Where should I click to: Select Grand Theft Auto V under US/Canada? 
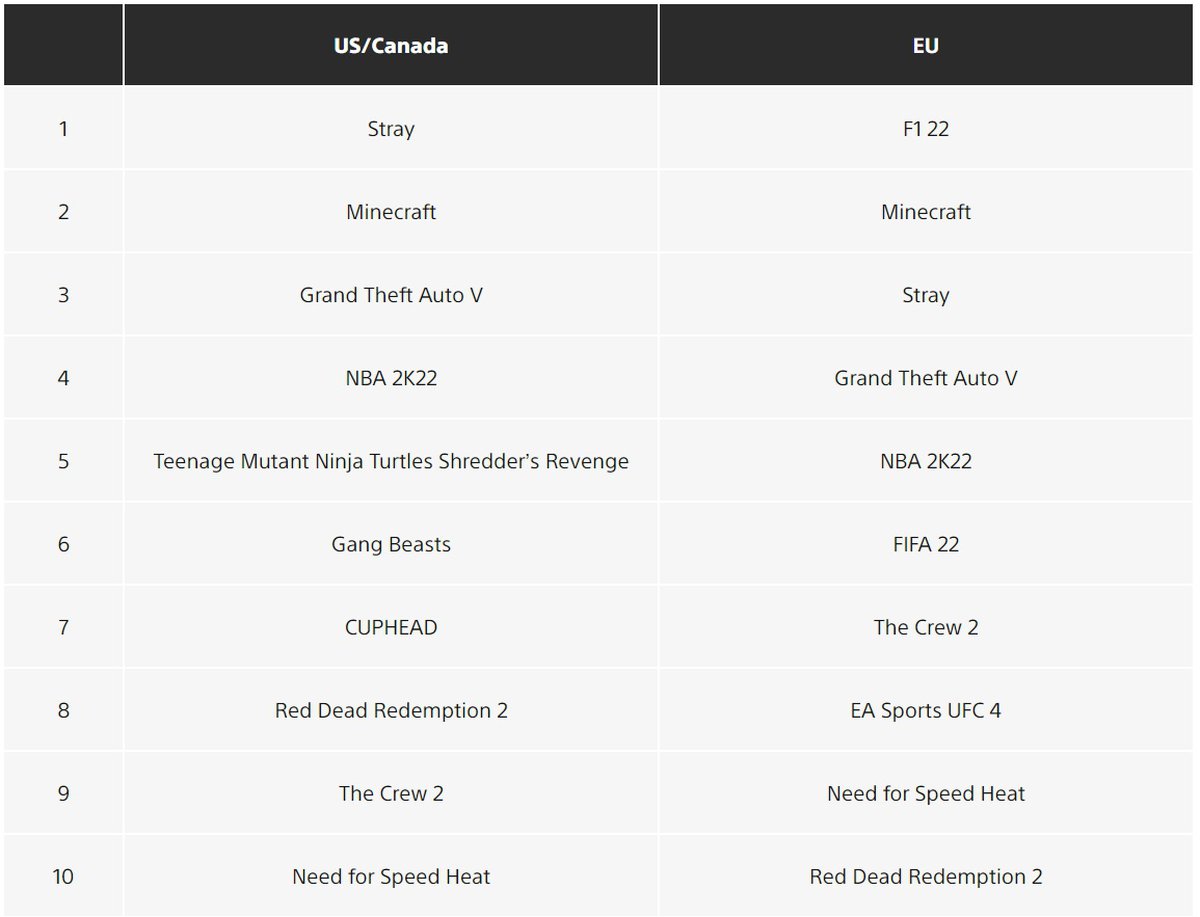(x=391, y=295)
